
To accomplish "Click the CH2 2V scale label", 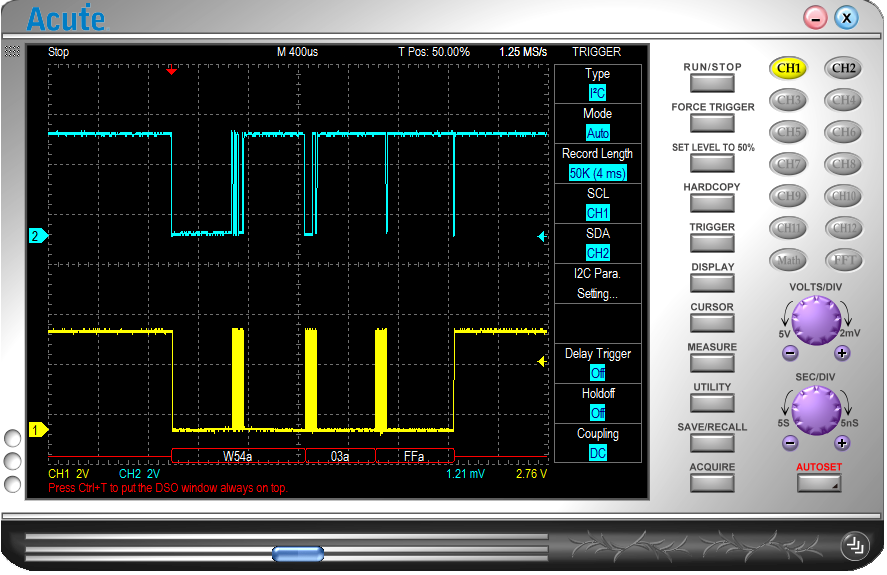I will point(139,474).
